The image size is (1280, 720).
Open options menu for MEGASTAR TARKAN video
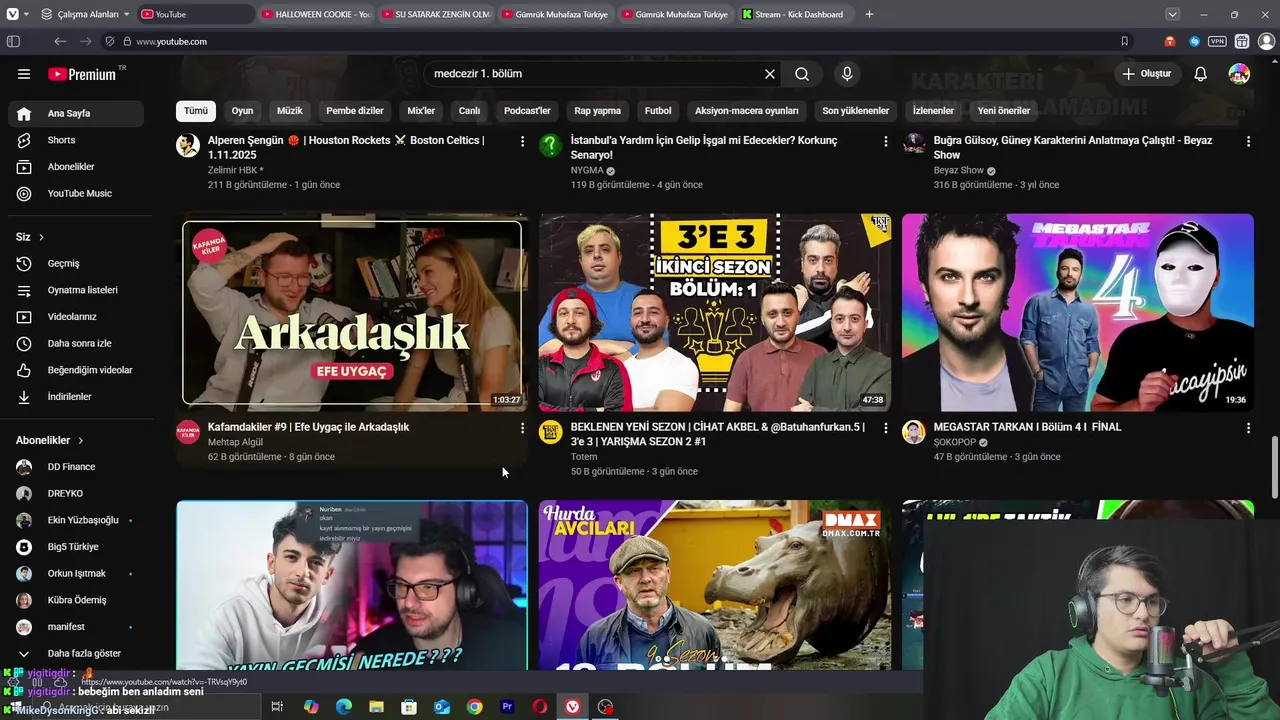coord(1248,428)
